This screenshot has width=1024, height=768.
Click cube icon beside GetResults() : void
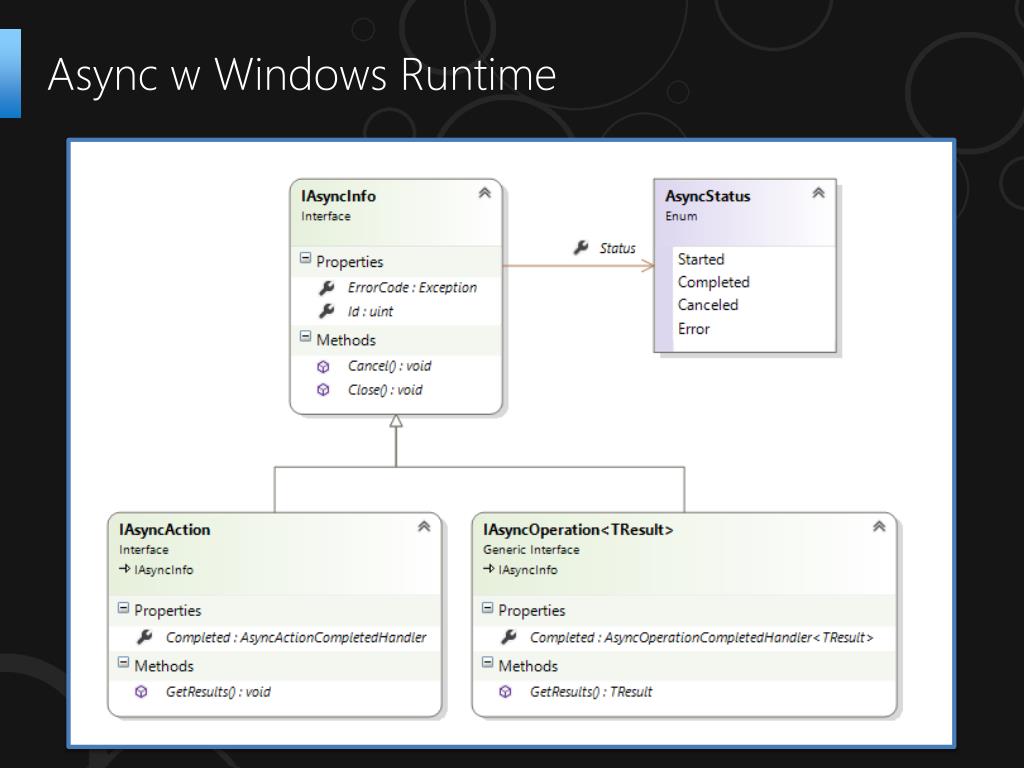(141, 692)
